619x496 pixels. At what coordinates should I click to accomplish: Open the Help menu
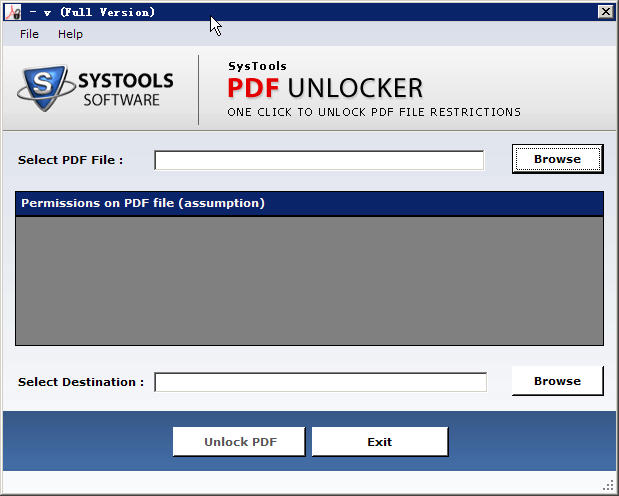tap(70, 34)
